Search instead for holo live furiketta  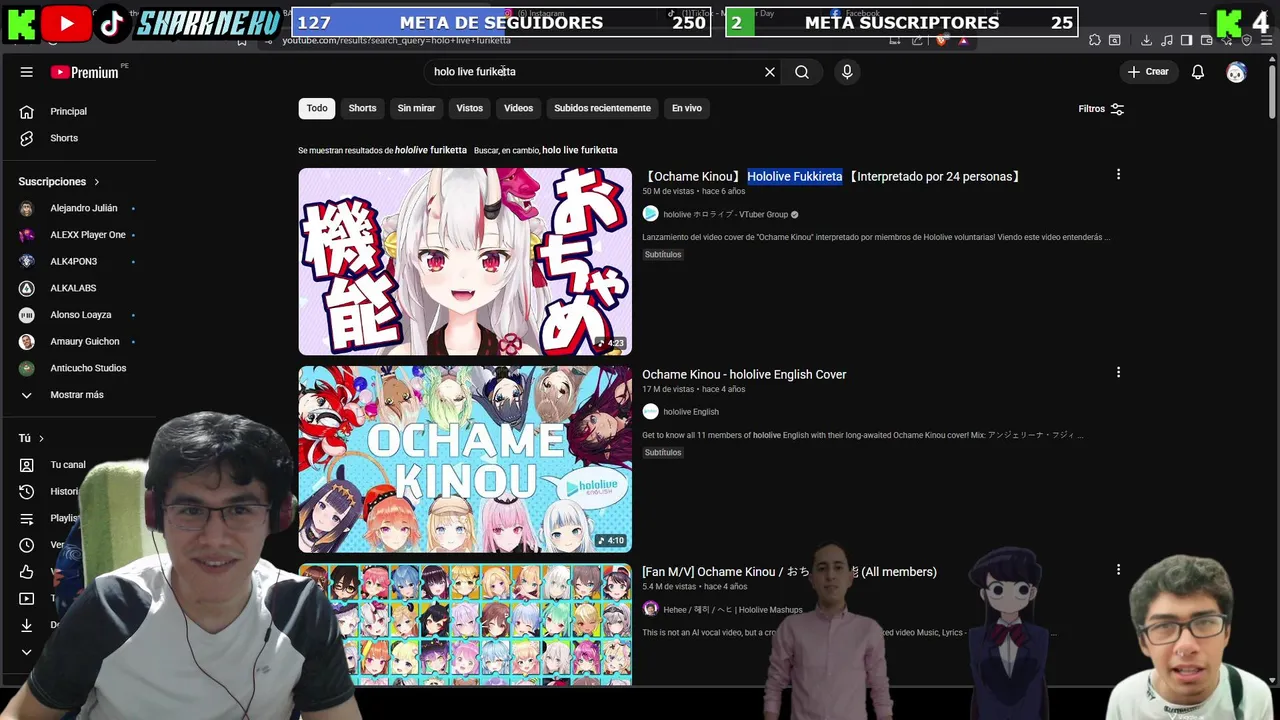(x=579, y=150)
